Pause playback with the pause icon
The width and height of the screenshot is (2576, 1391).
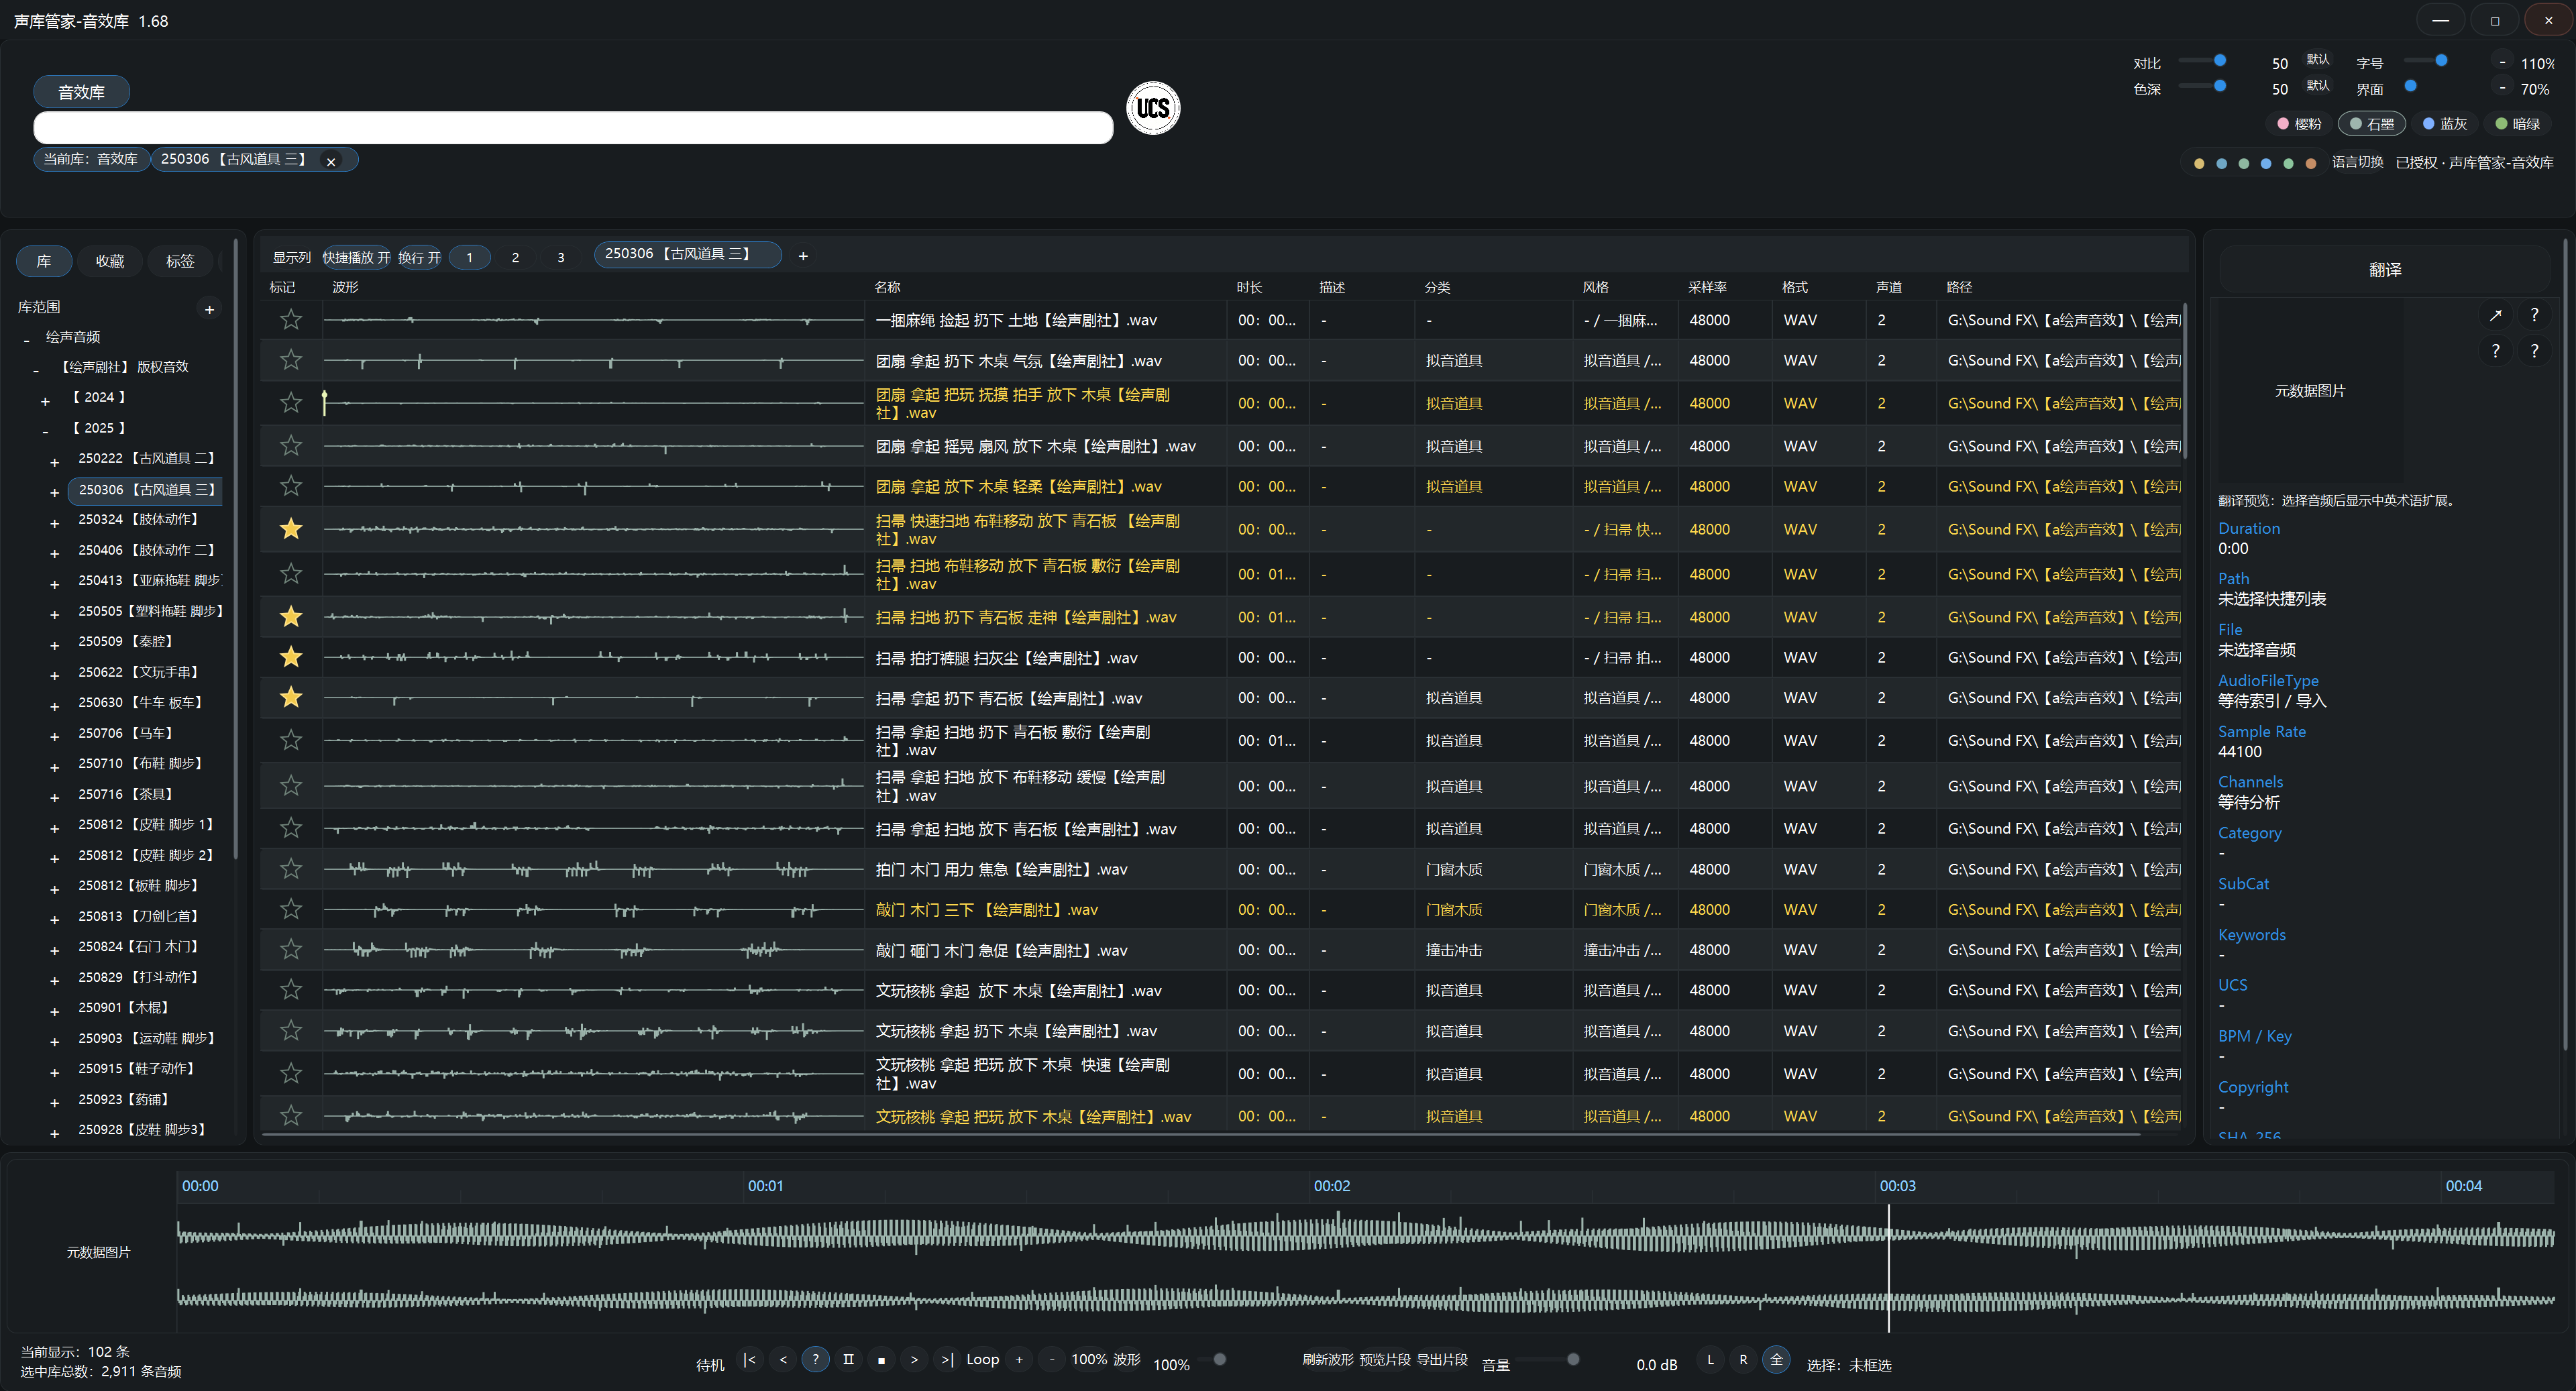(848, 1360)
